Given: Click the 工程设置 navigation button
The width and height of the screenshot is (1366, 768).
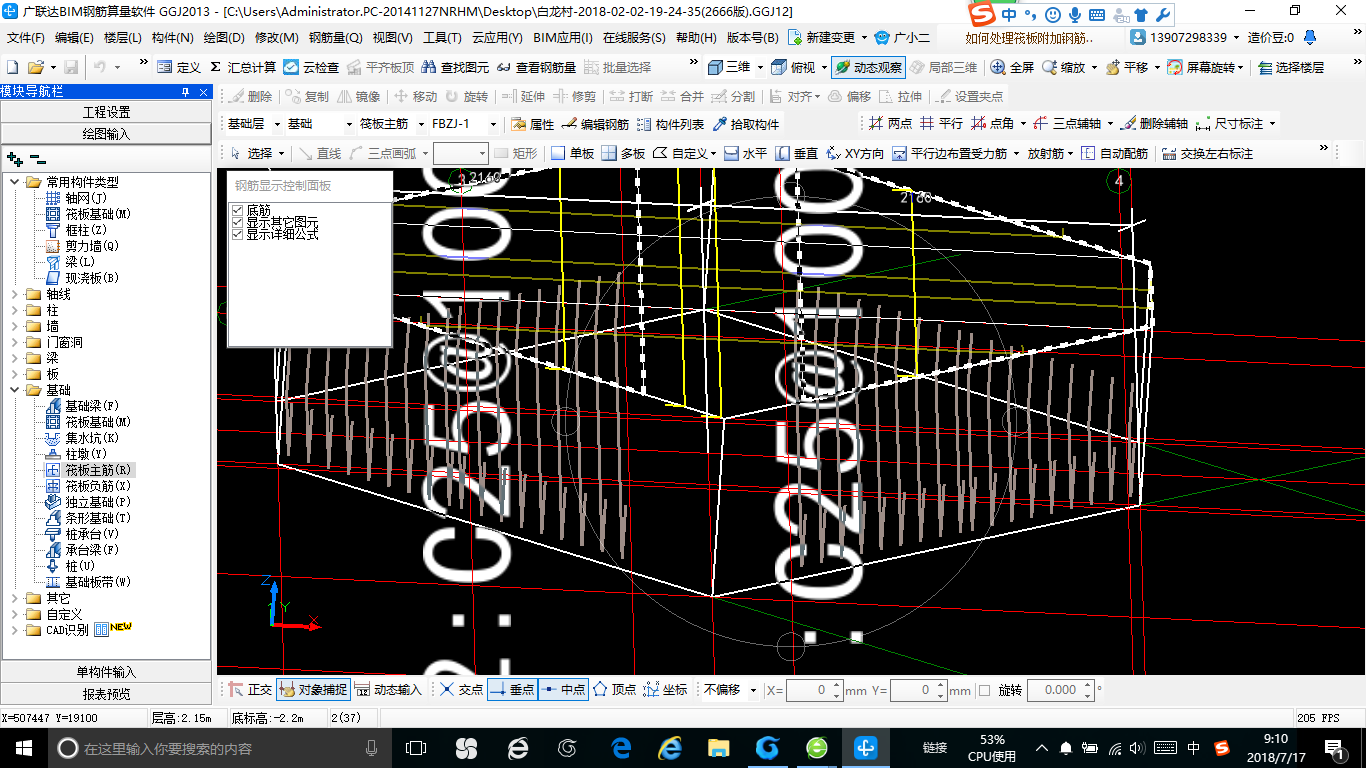Looking at the screenshot, I should coord(106,112).
